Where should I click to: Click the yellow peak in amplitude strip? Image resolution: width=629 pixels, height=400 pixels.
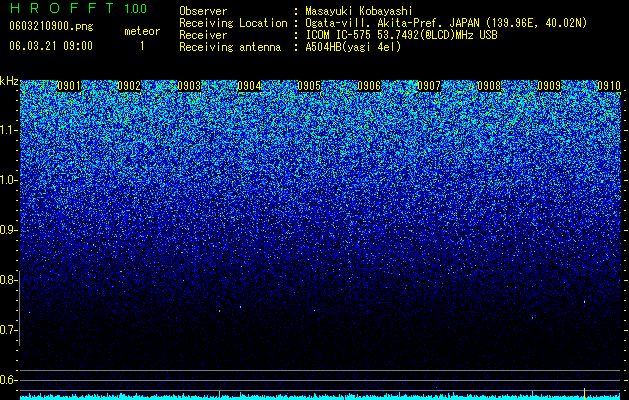[584, 393]
